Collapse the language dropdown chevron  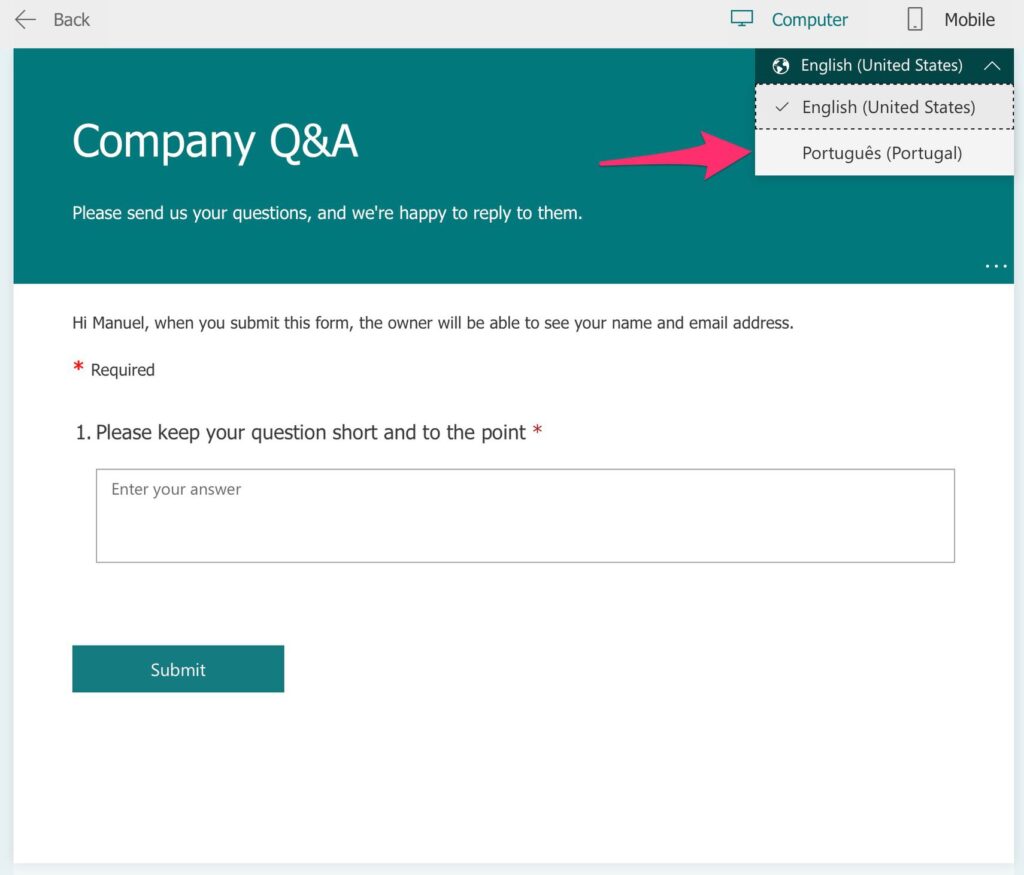click(x=992, y=65)
